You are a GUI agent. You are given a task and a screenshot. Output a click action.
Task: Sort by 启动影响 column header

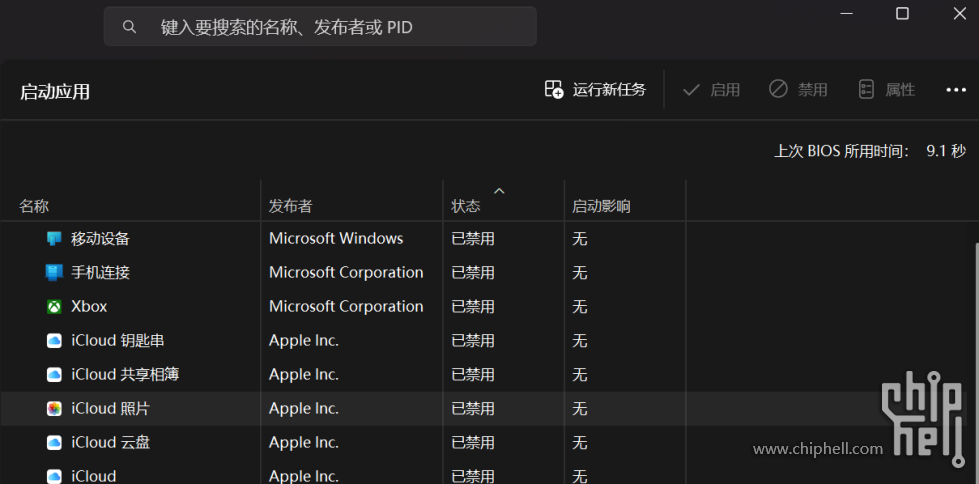tap(601, 206)
